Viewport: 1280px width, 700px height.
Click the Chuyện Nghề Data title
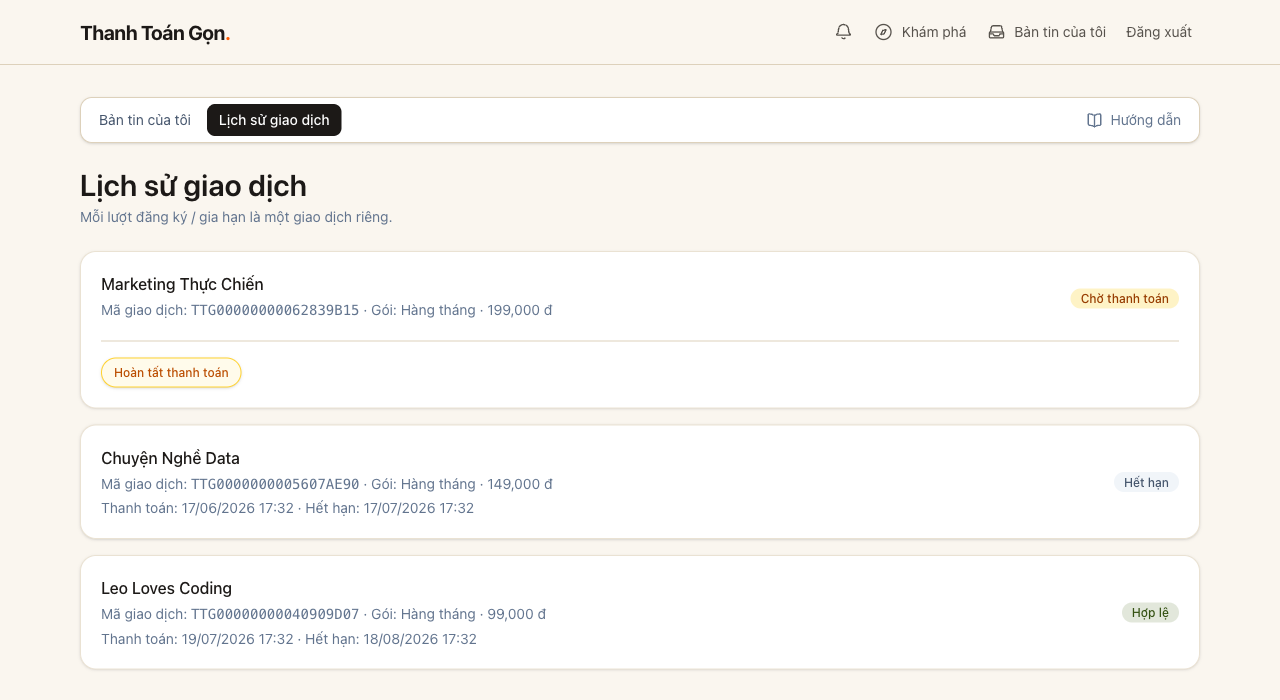pos(170,458)
